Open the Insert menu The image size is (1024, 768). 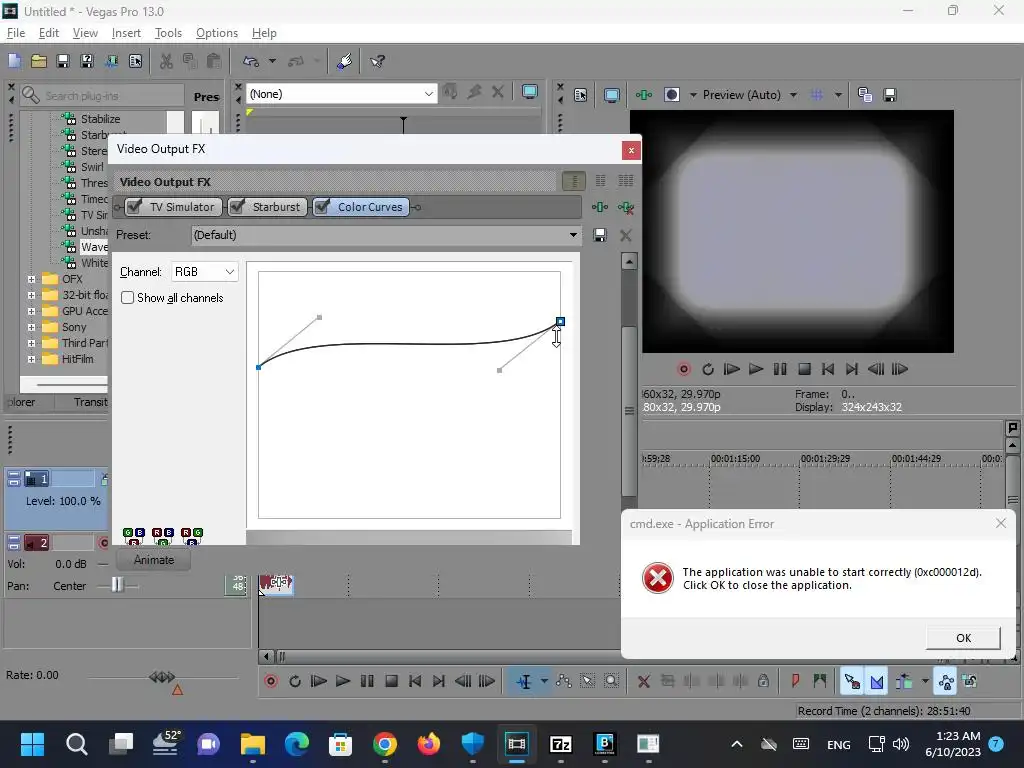pyautogui.click(x=126, y=33)
